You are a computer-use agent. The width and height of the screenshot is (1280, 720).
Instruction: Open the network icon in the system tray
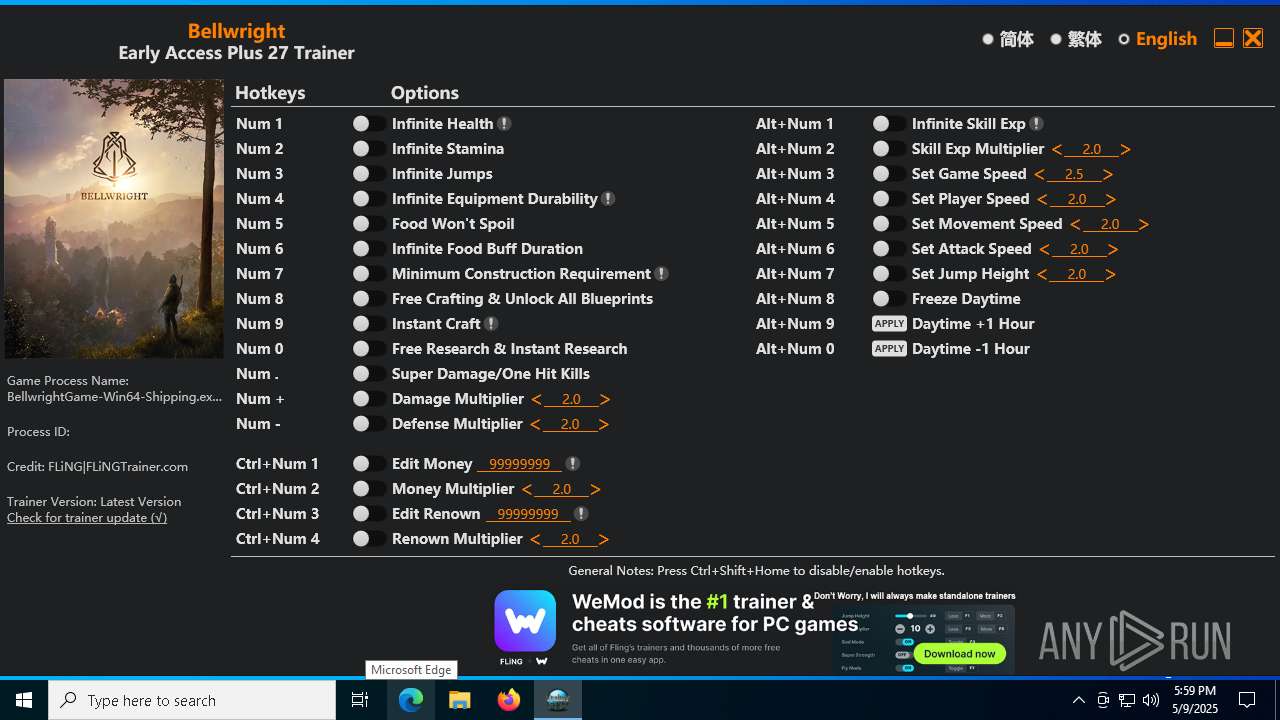1127,700
